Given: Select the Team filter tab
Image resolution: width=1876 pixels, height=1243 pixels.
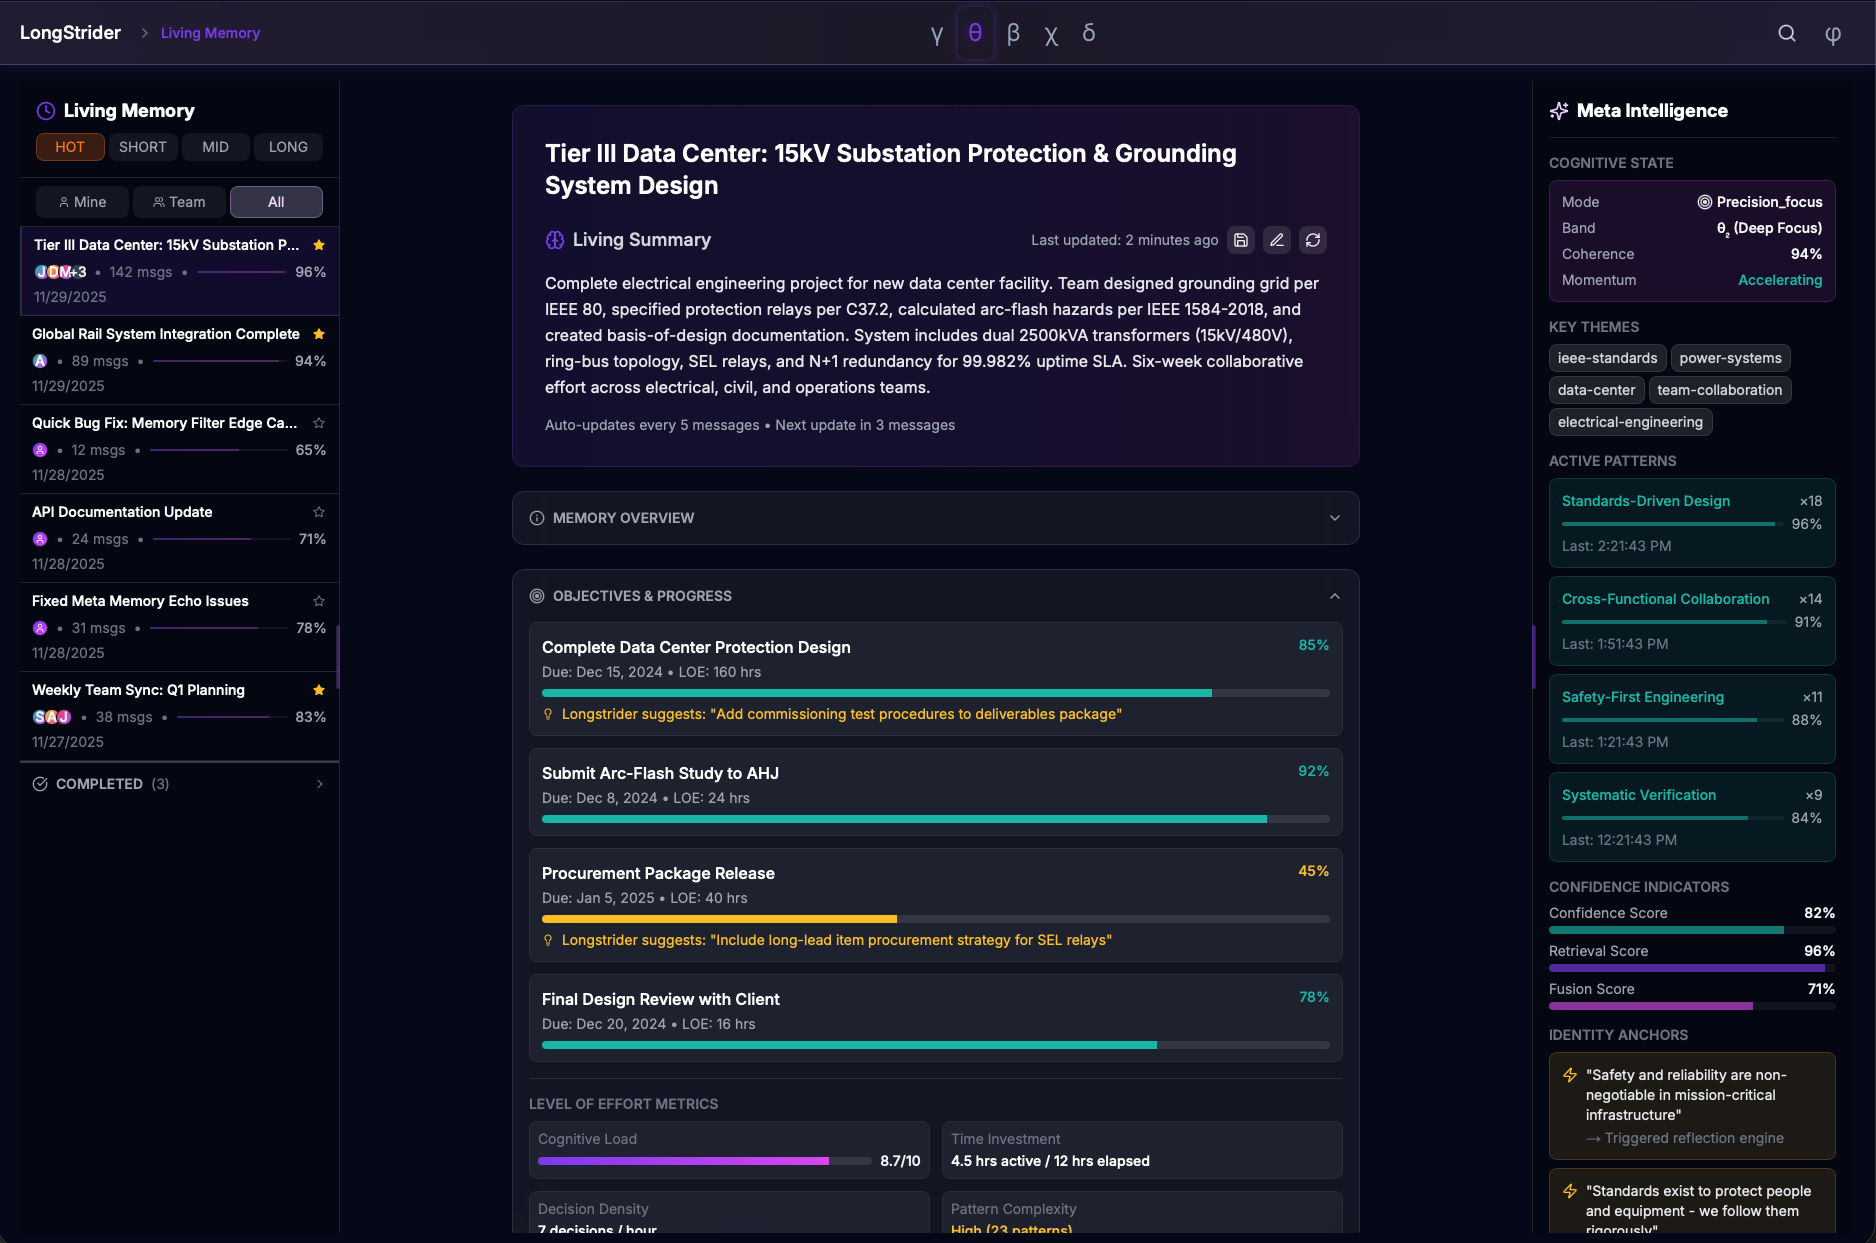Looking at the screenshot, I should (x=179, y=202).
